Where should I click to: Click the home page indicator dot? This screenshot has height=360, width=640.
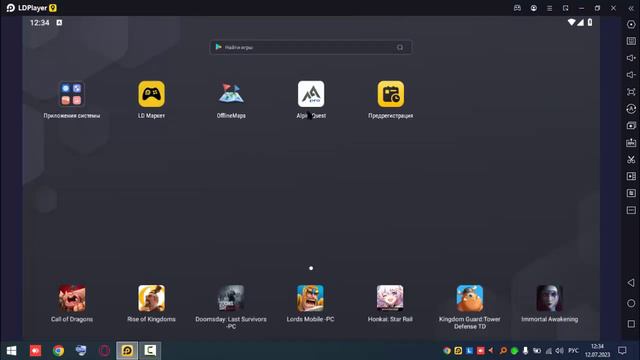311,268
